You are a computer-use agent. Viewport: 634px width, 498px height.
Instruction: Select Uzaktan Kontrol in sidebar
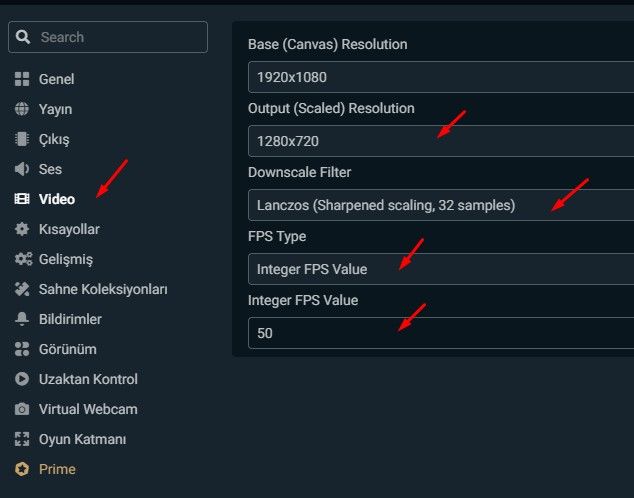coord(88,379)
